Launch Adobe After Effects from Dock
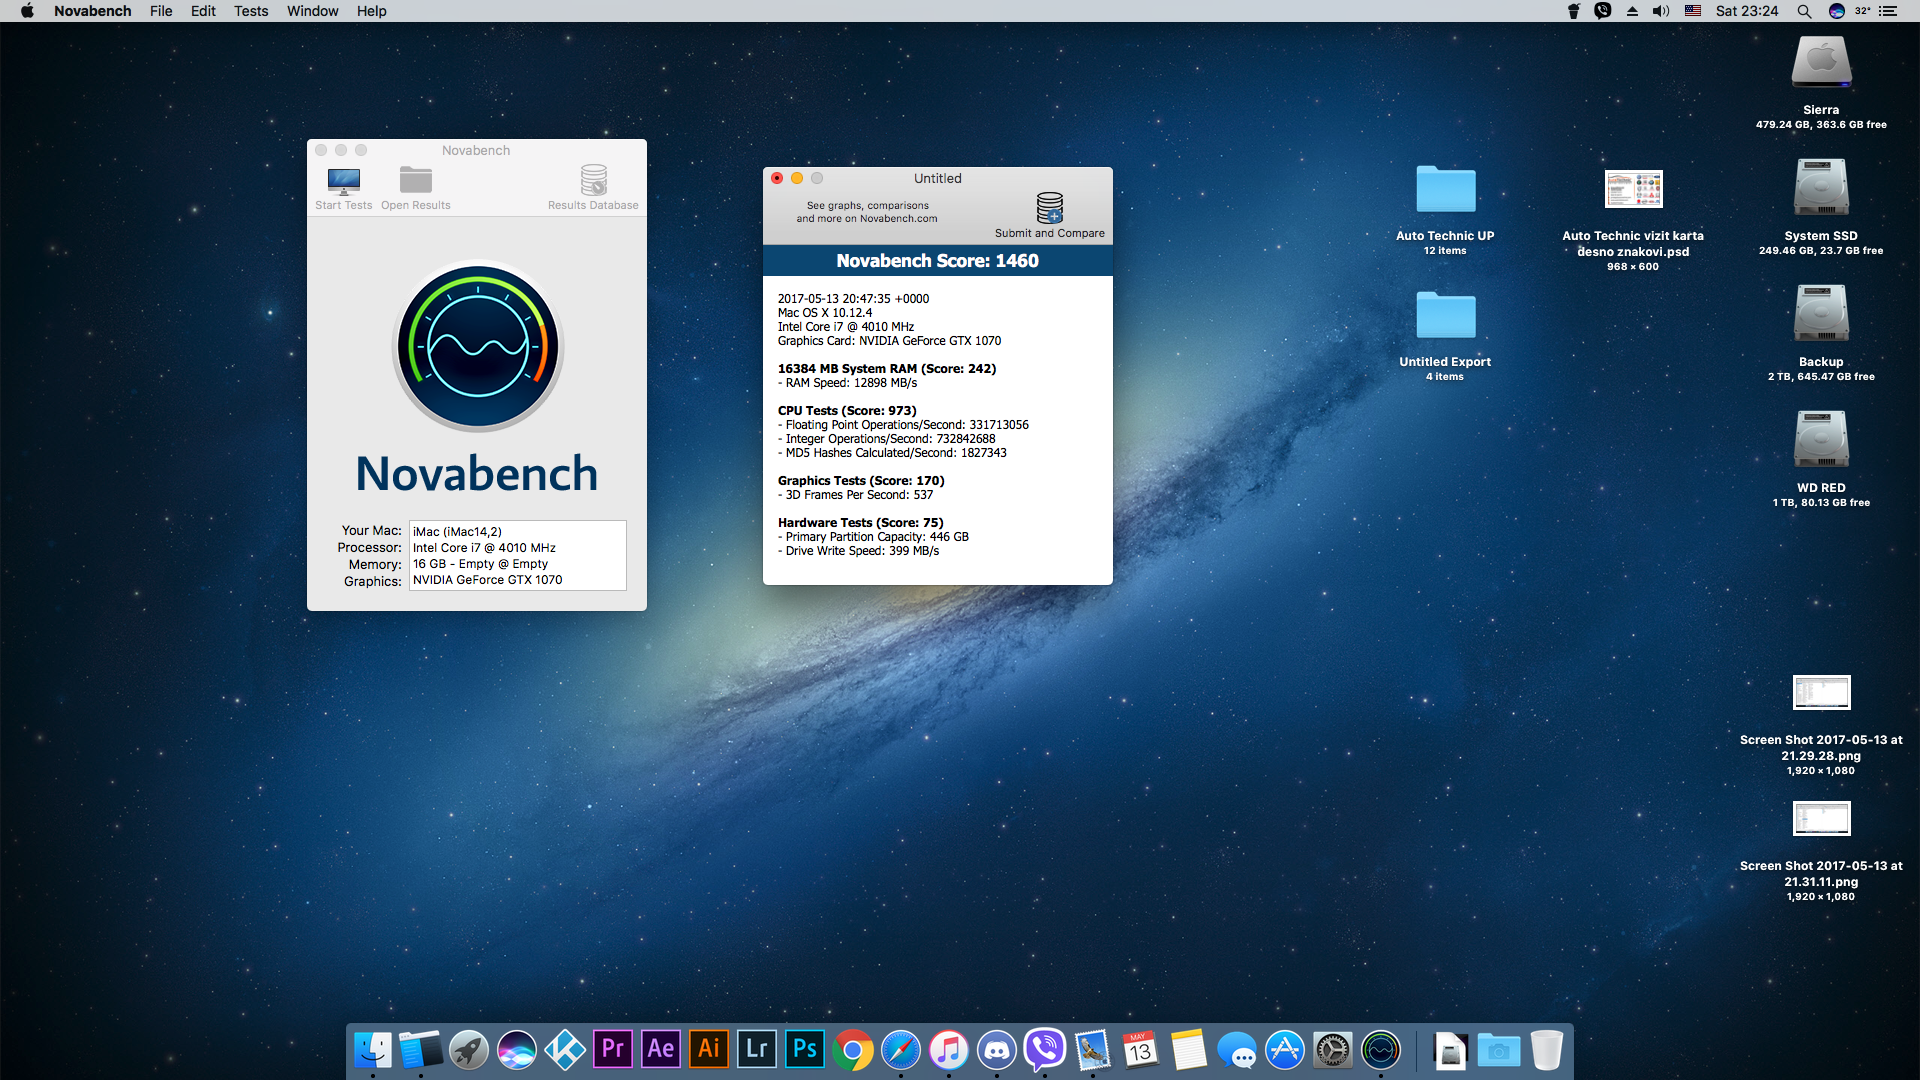The width and height of the screenshot is (1920, 1080). [x=661, y=1049]
